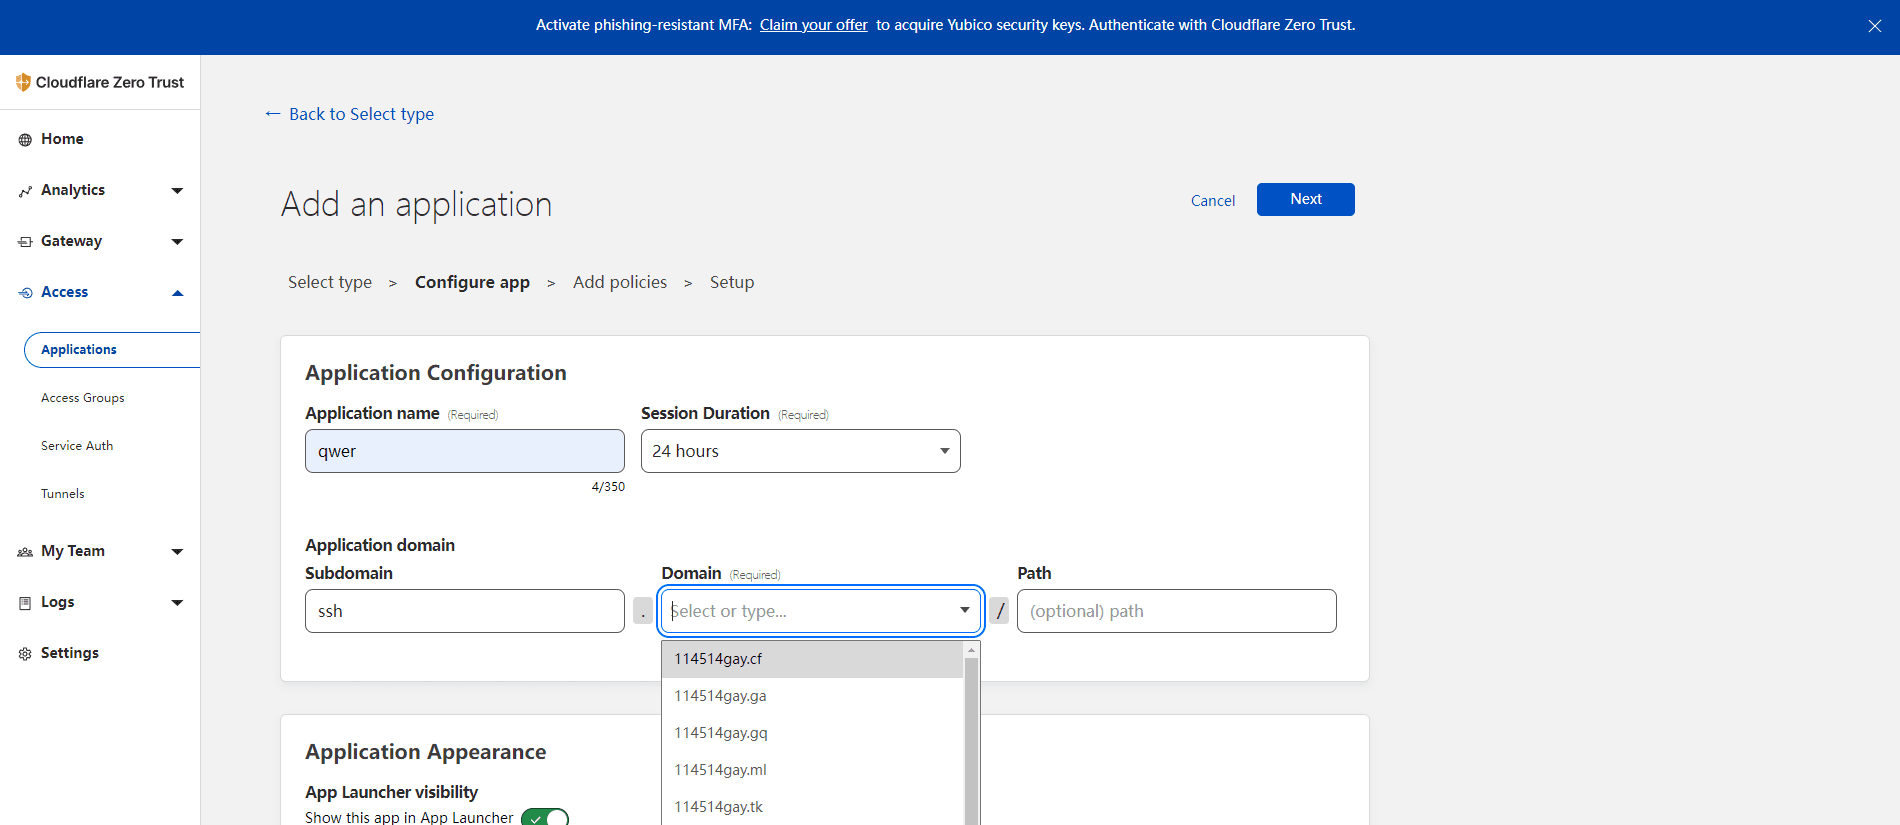Open Applications in the sidebar
The image size is (1900, 825).
[112, 350]
